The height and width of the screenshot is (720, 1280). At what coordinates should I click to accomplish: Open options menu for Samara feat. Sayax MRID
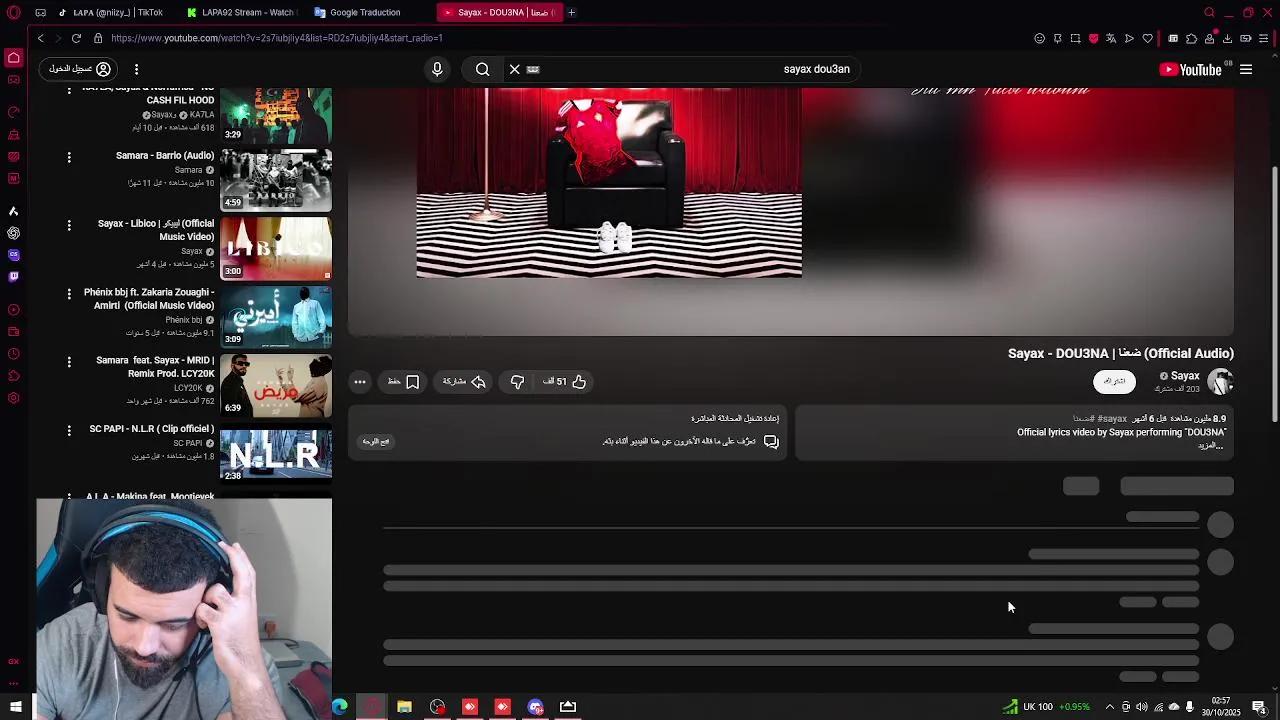[x=69, y=362]
